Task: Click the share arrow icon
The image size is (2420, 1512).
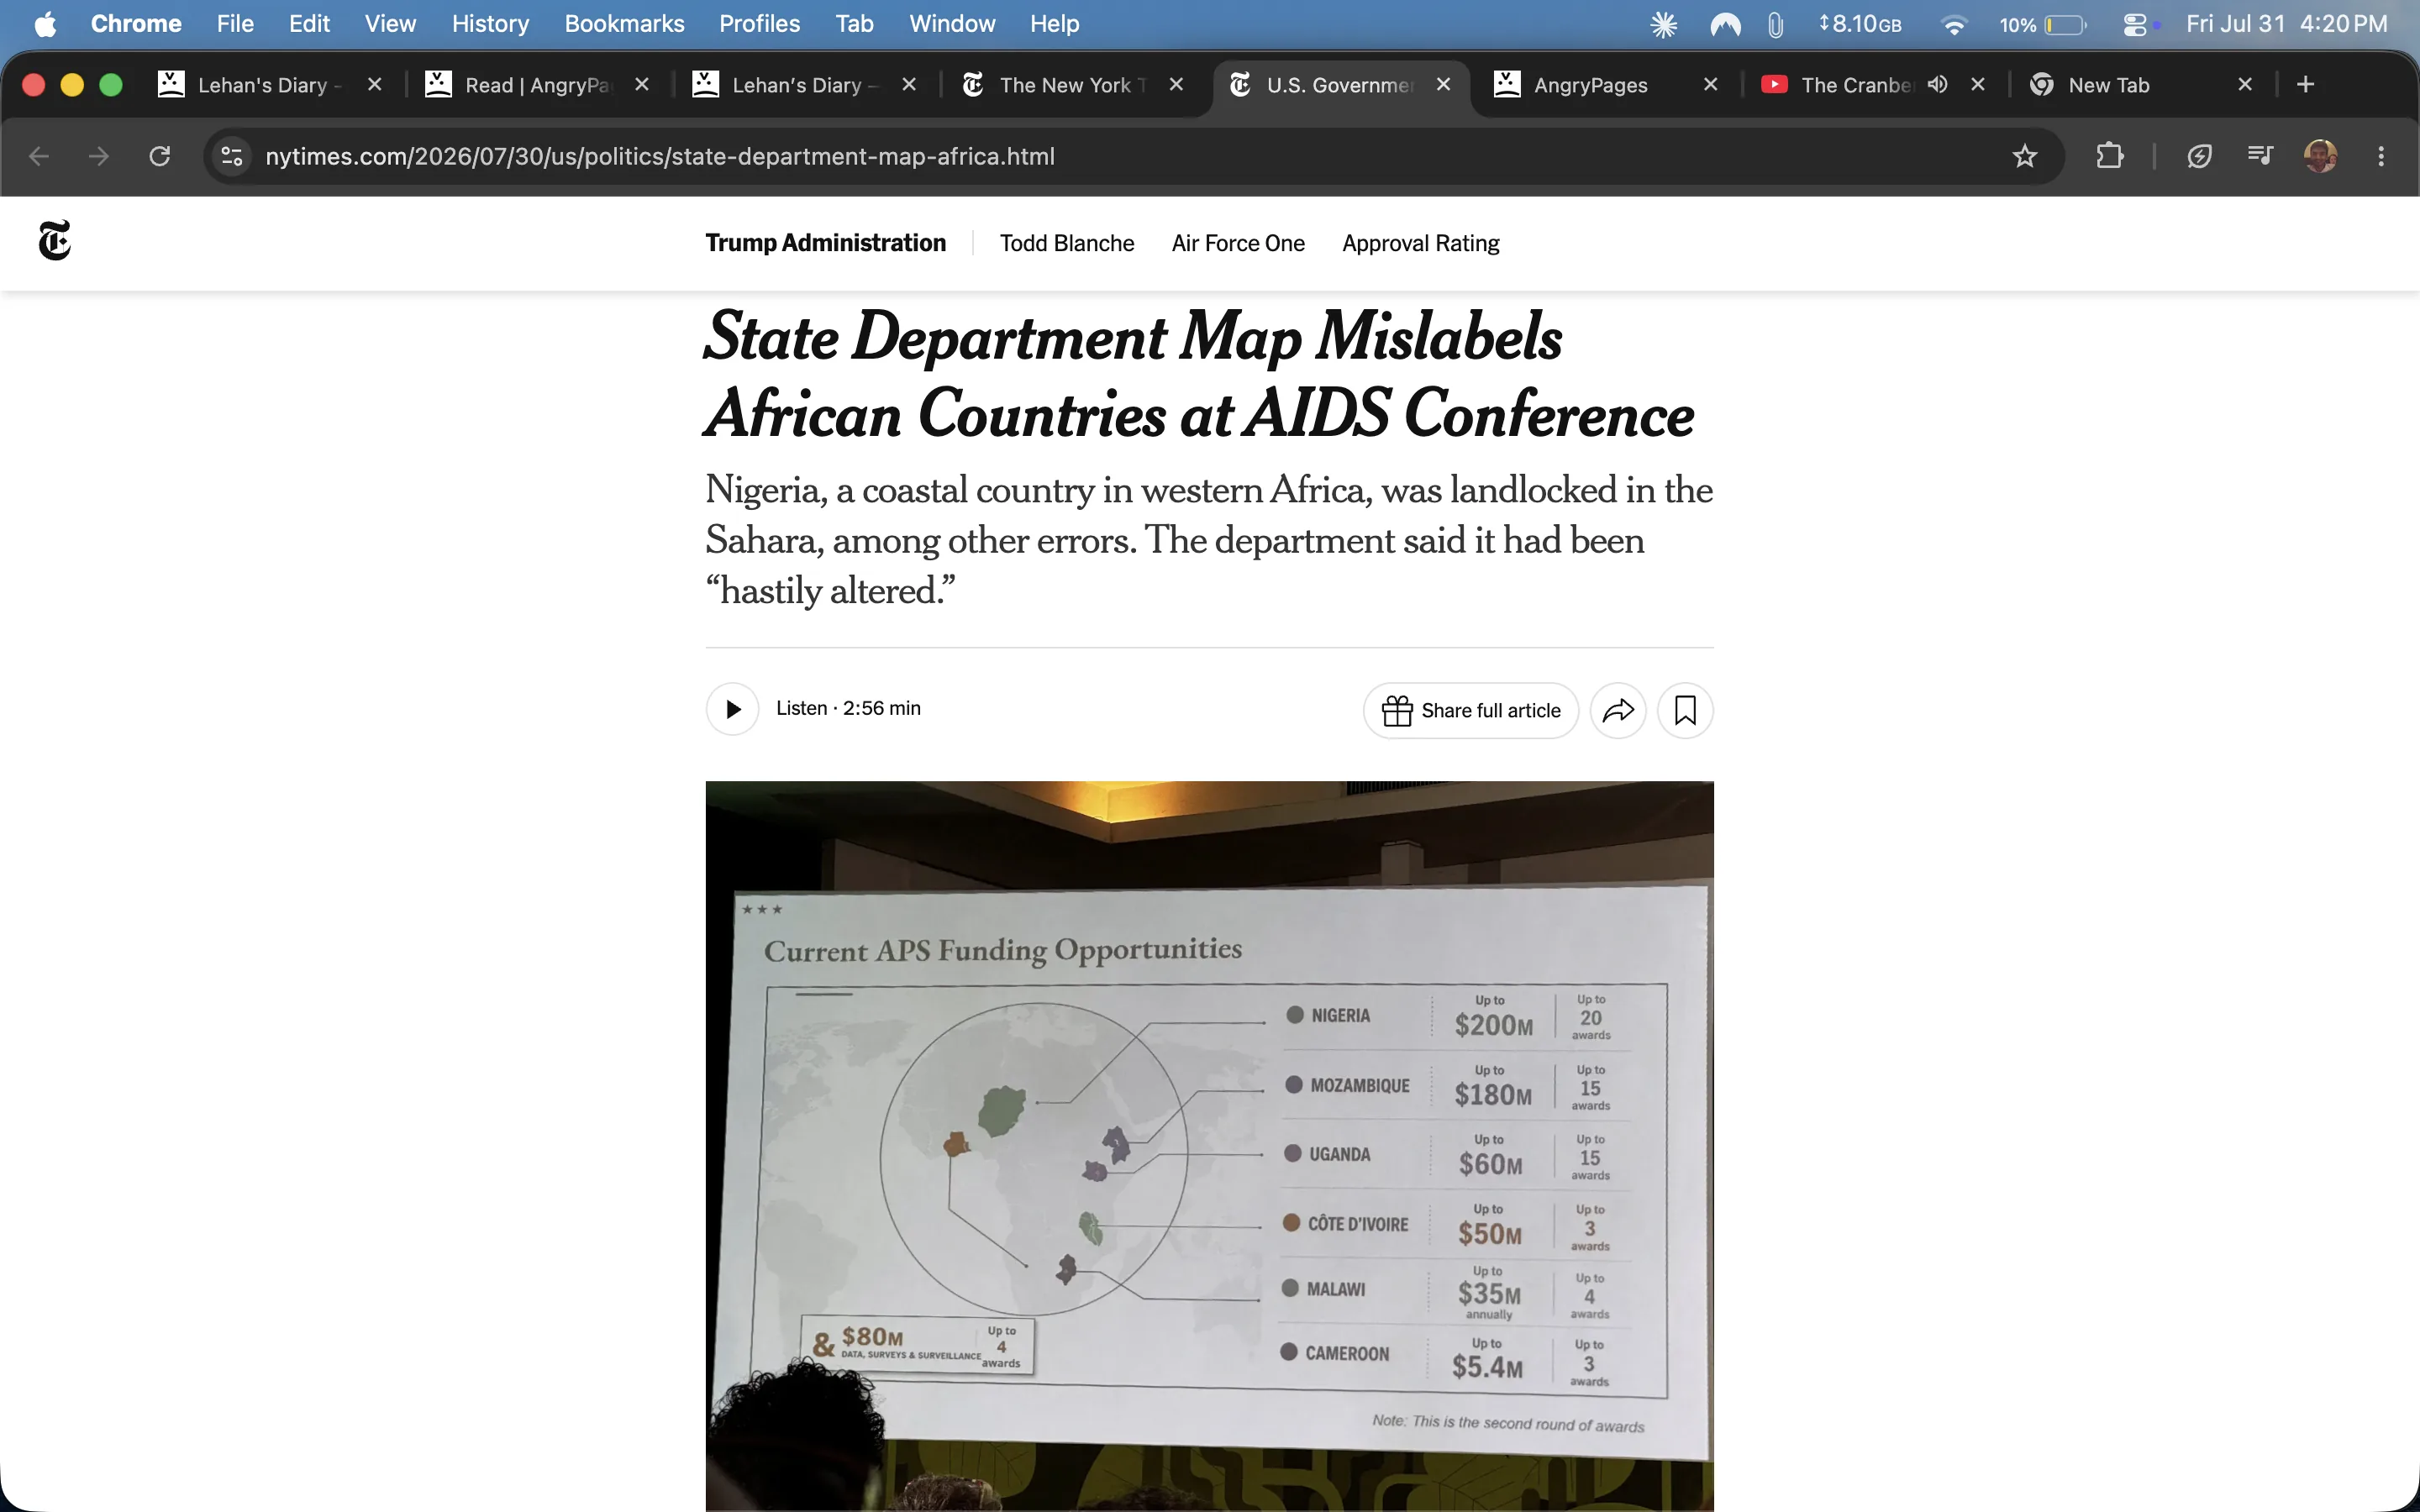Action: (x=1618, y=711)
